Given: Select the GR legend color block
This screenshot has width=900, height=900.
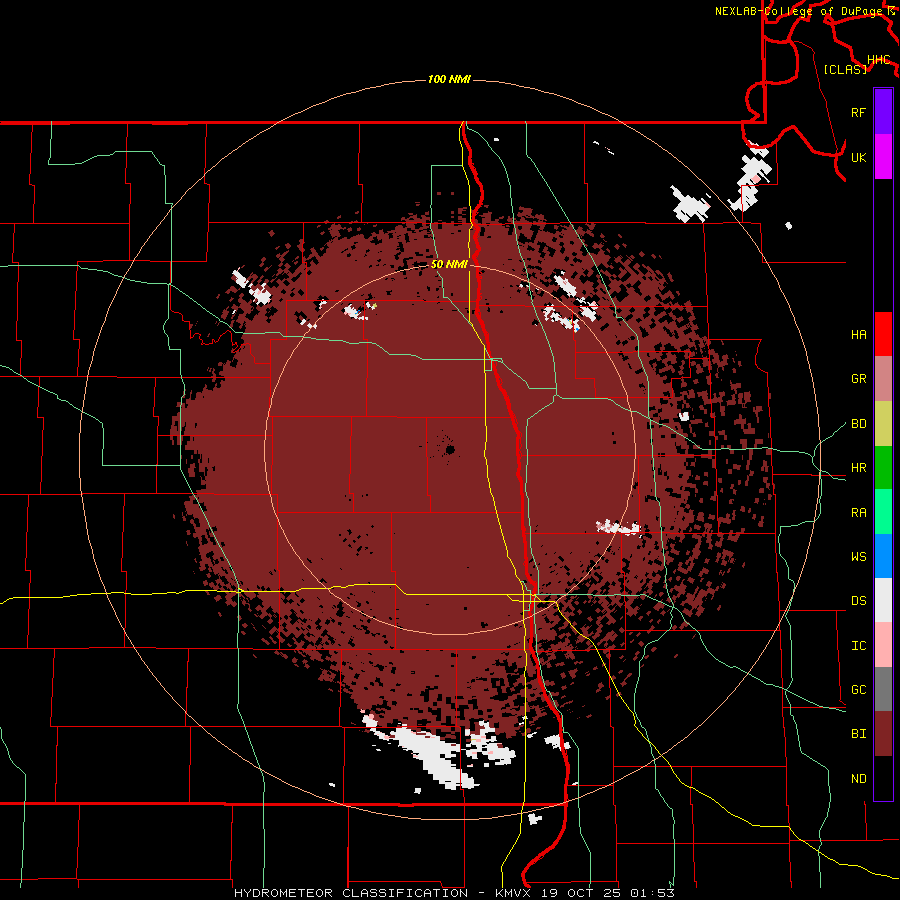Looking at the screenshot, I should point(883,379).
